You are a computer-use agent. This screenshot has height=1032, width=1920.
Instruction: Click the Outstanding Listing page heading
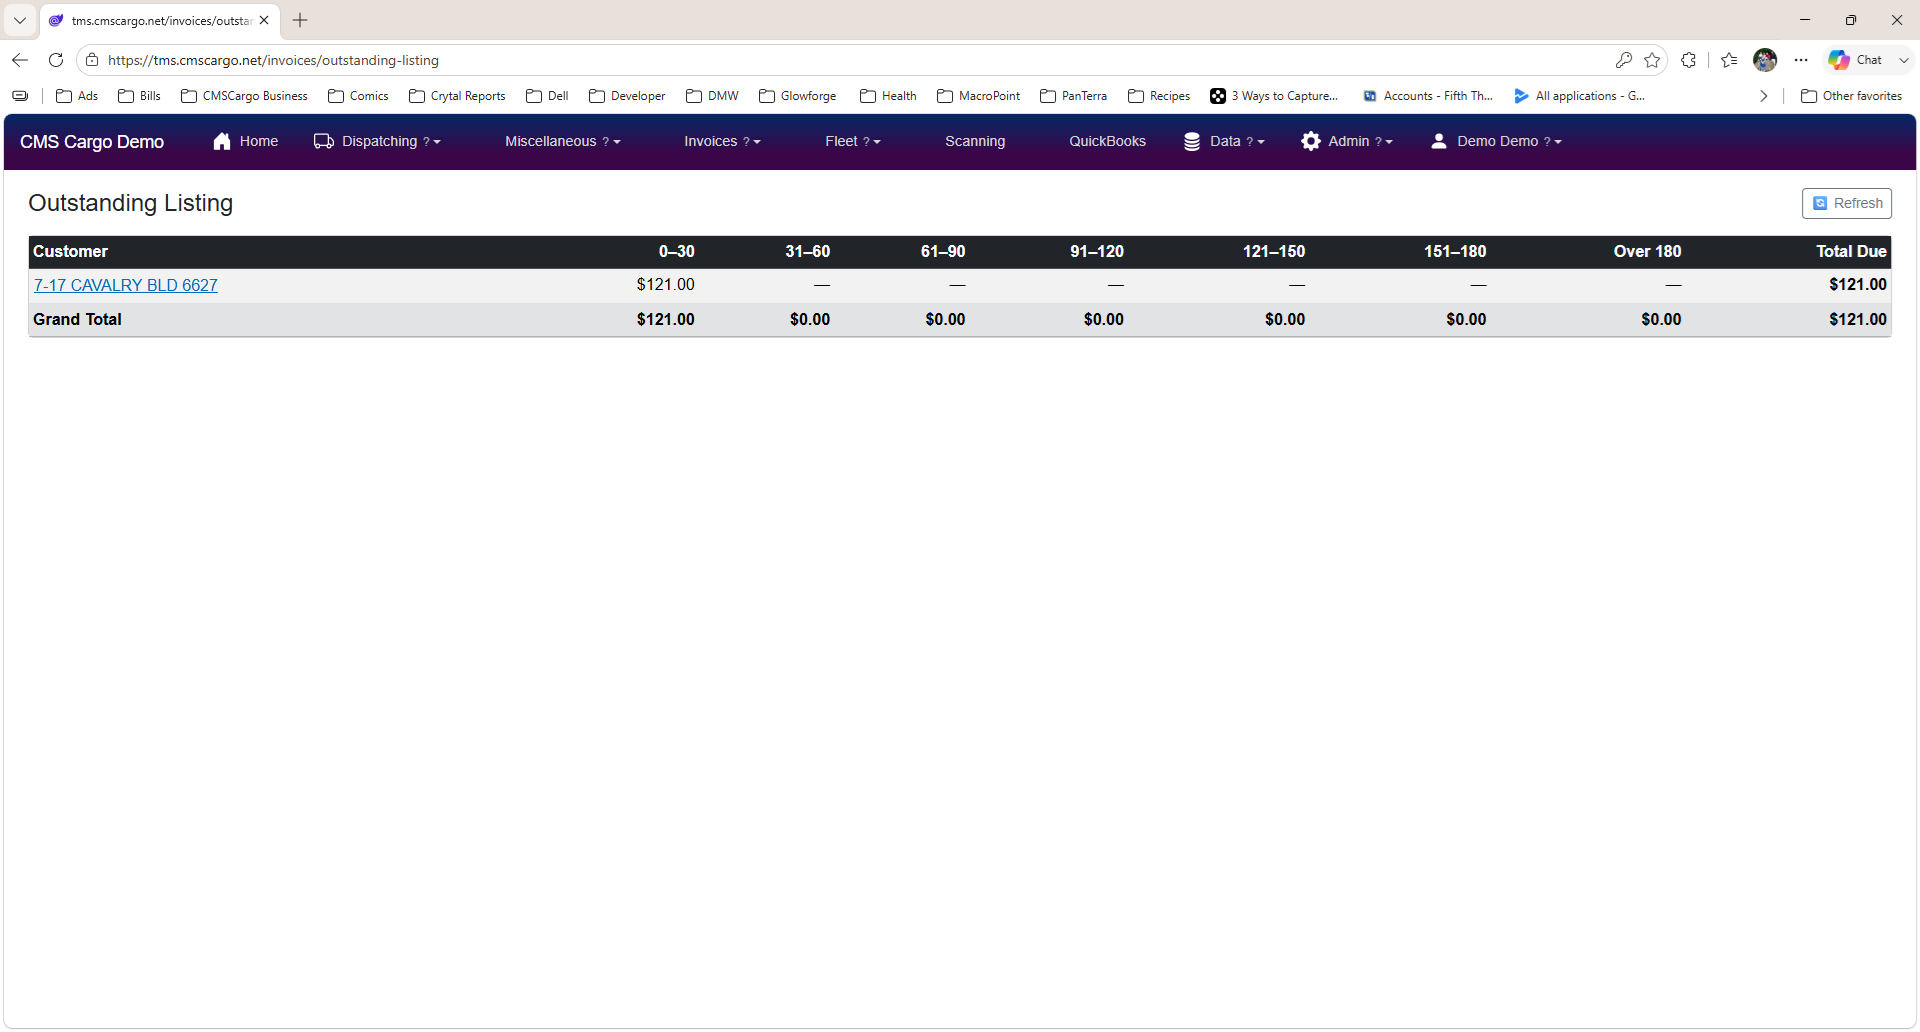click(130, 203)
